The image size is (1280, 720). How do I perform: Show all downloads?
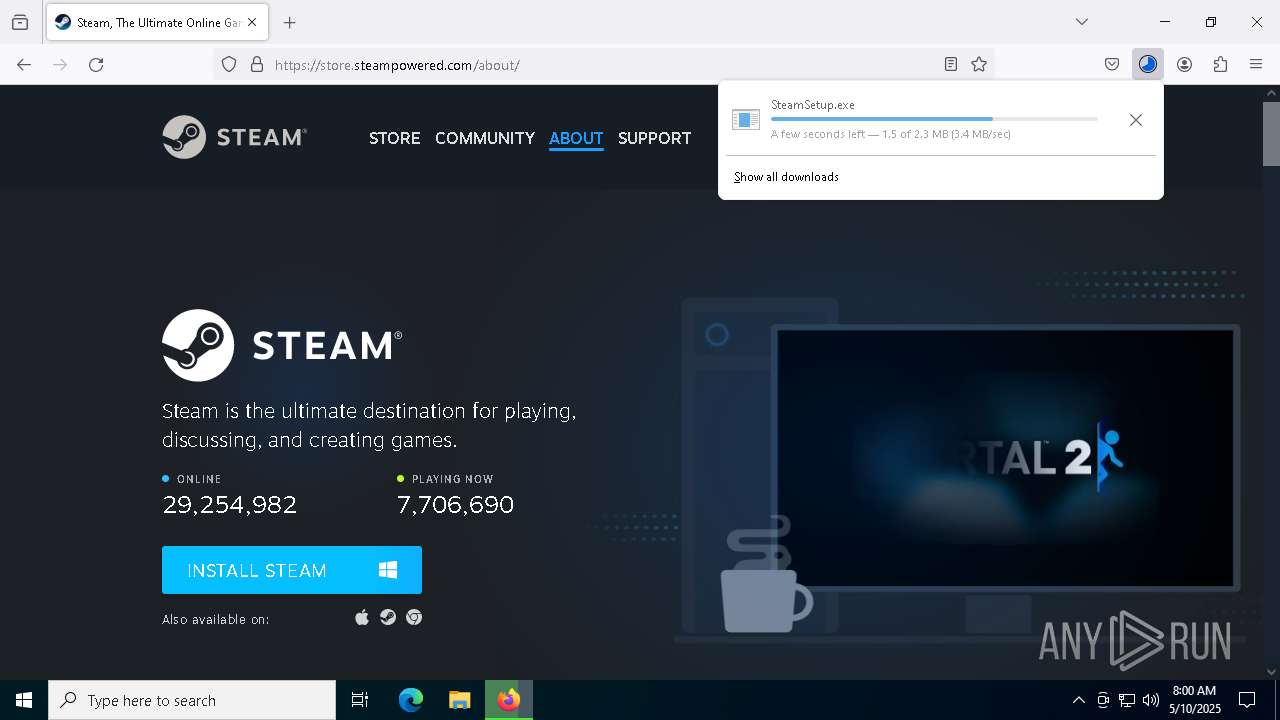(786, 177)
